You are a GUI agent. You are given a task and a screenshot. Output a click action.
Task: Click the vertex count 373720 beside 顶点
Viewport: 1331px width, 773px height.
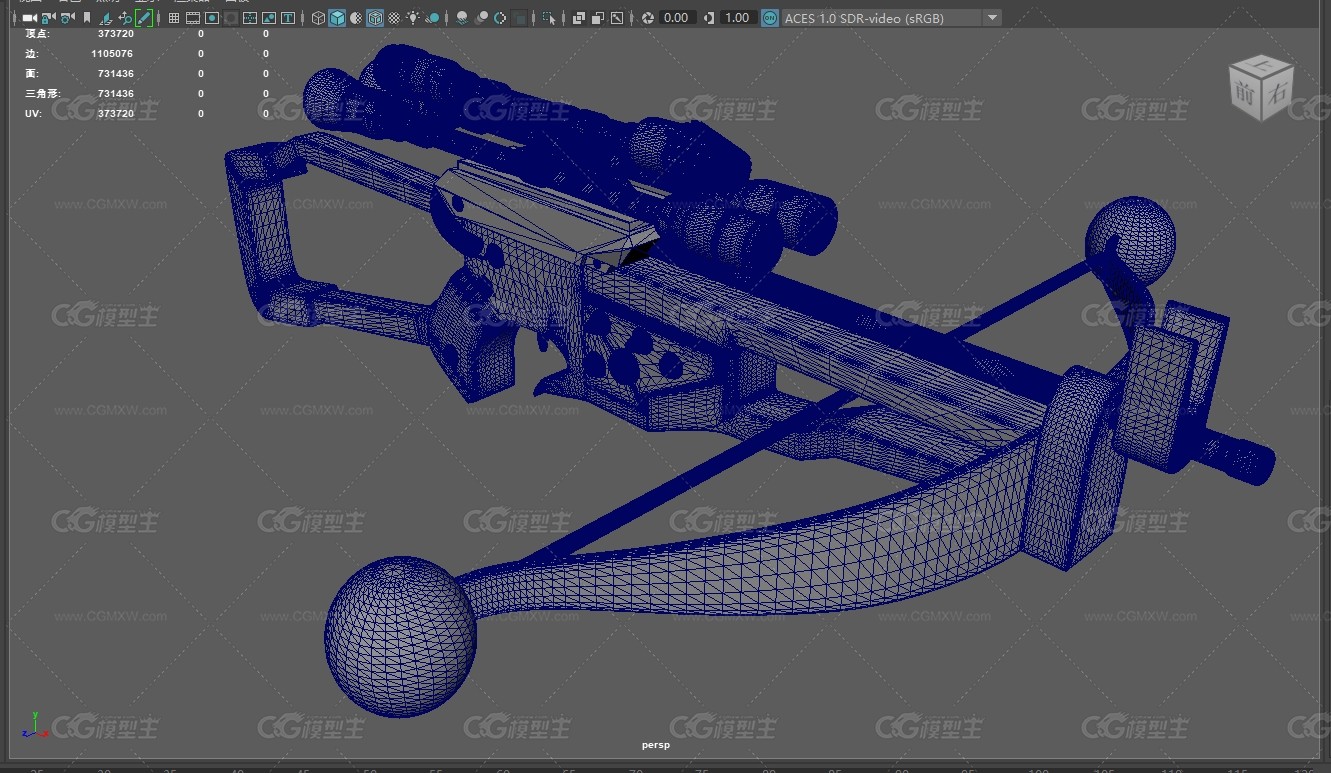116,34
